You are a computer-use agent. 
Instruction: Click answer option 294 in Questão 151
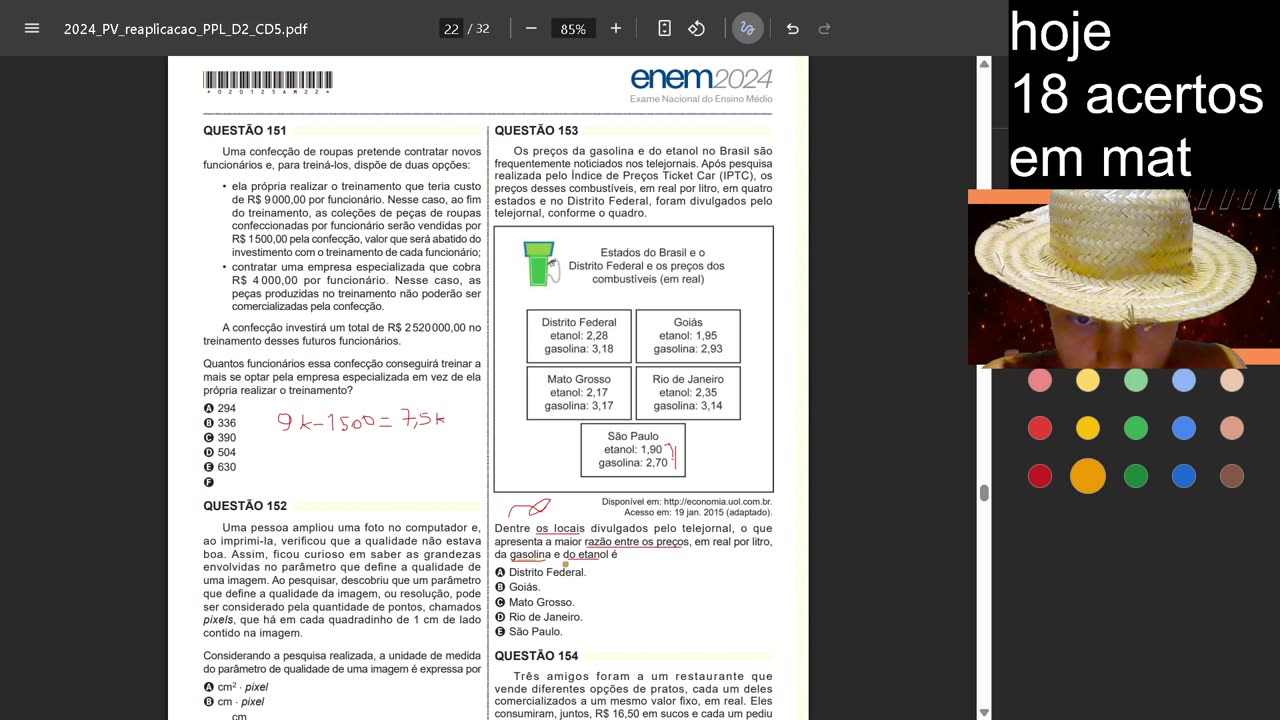220,408
